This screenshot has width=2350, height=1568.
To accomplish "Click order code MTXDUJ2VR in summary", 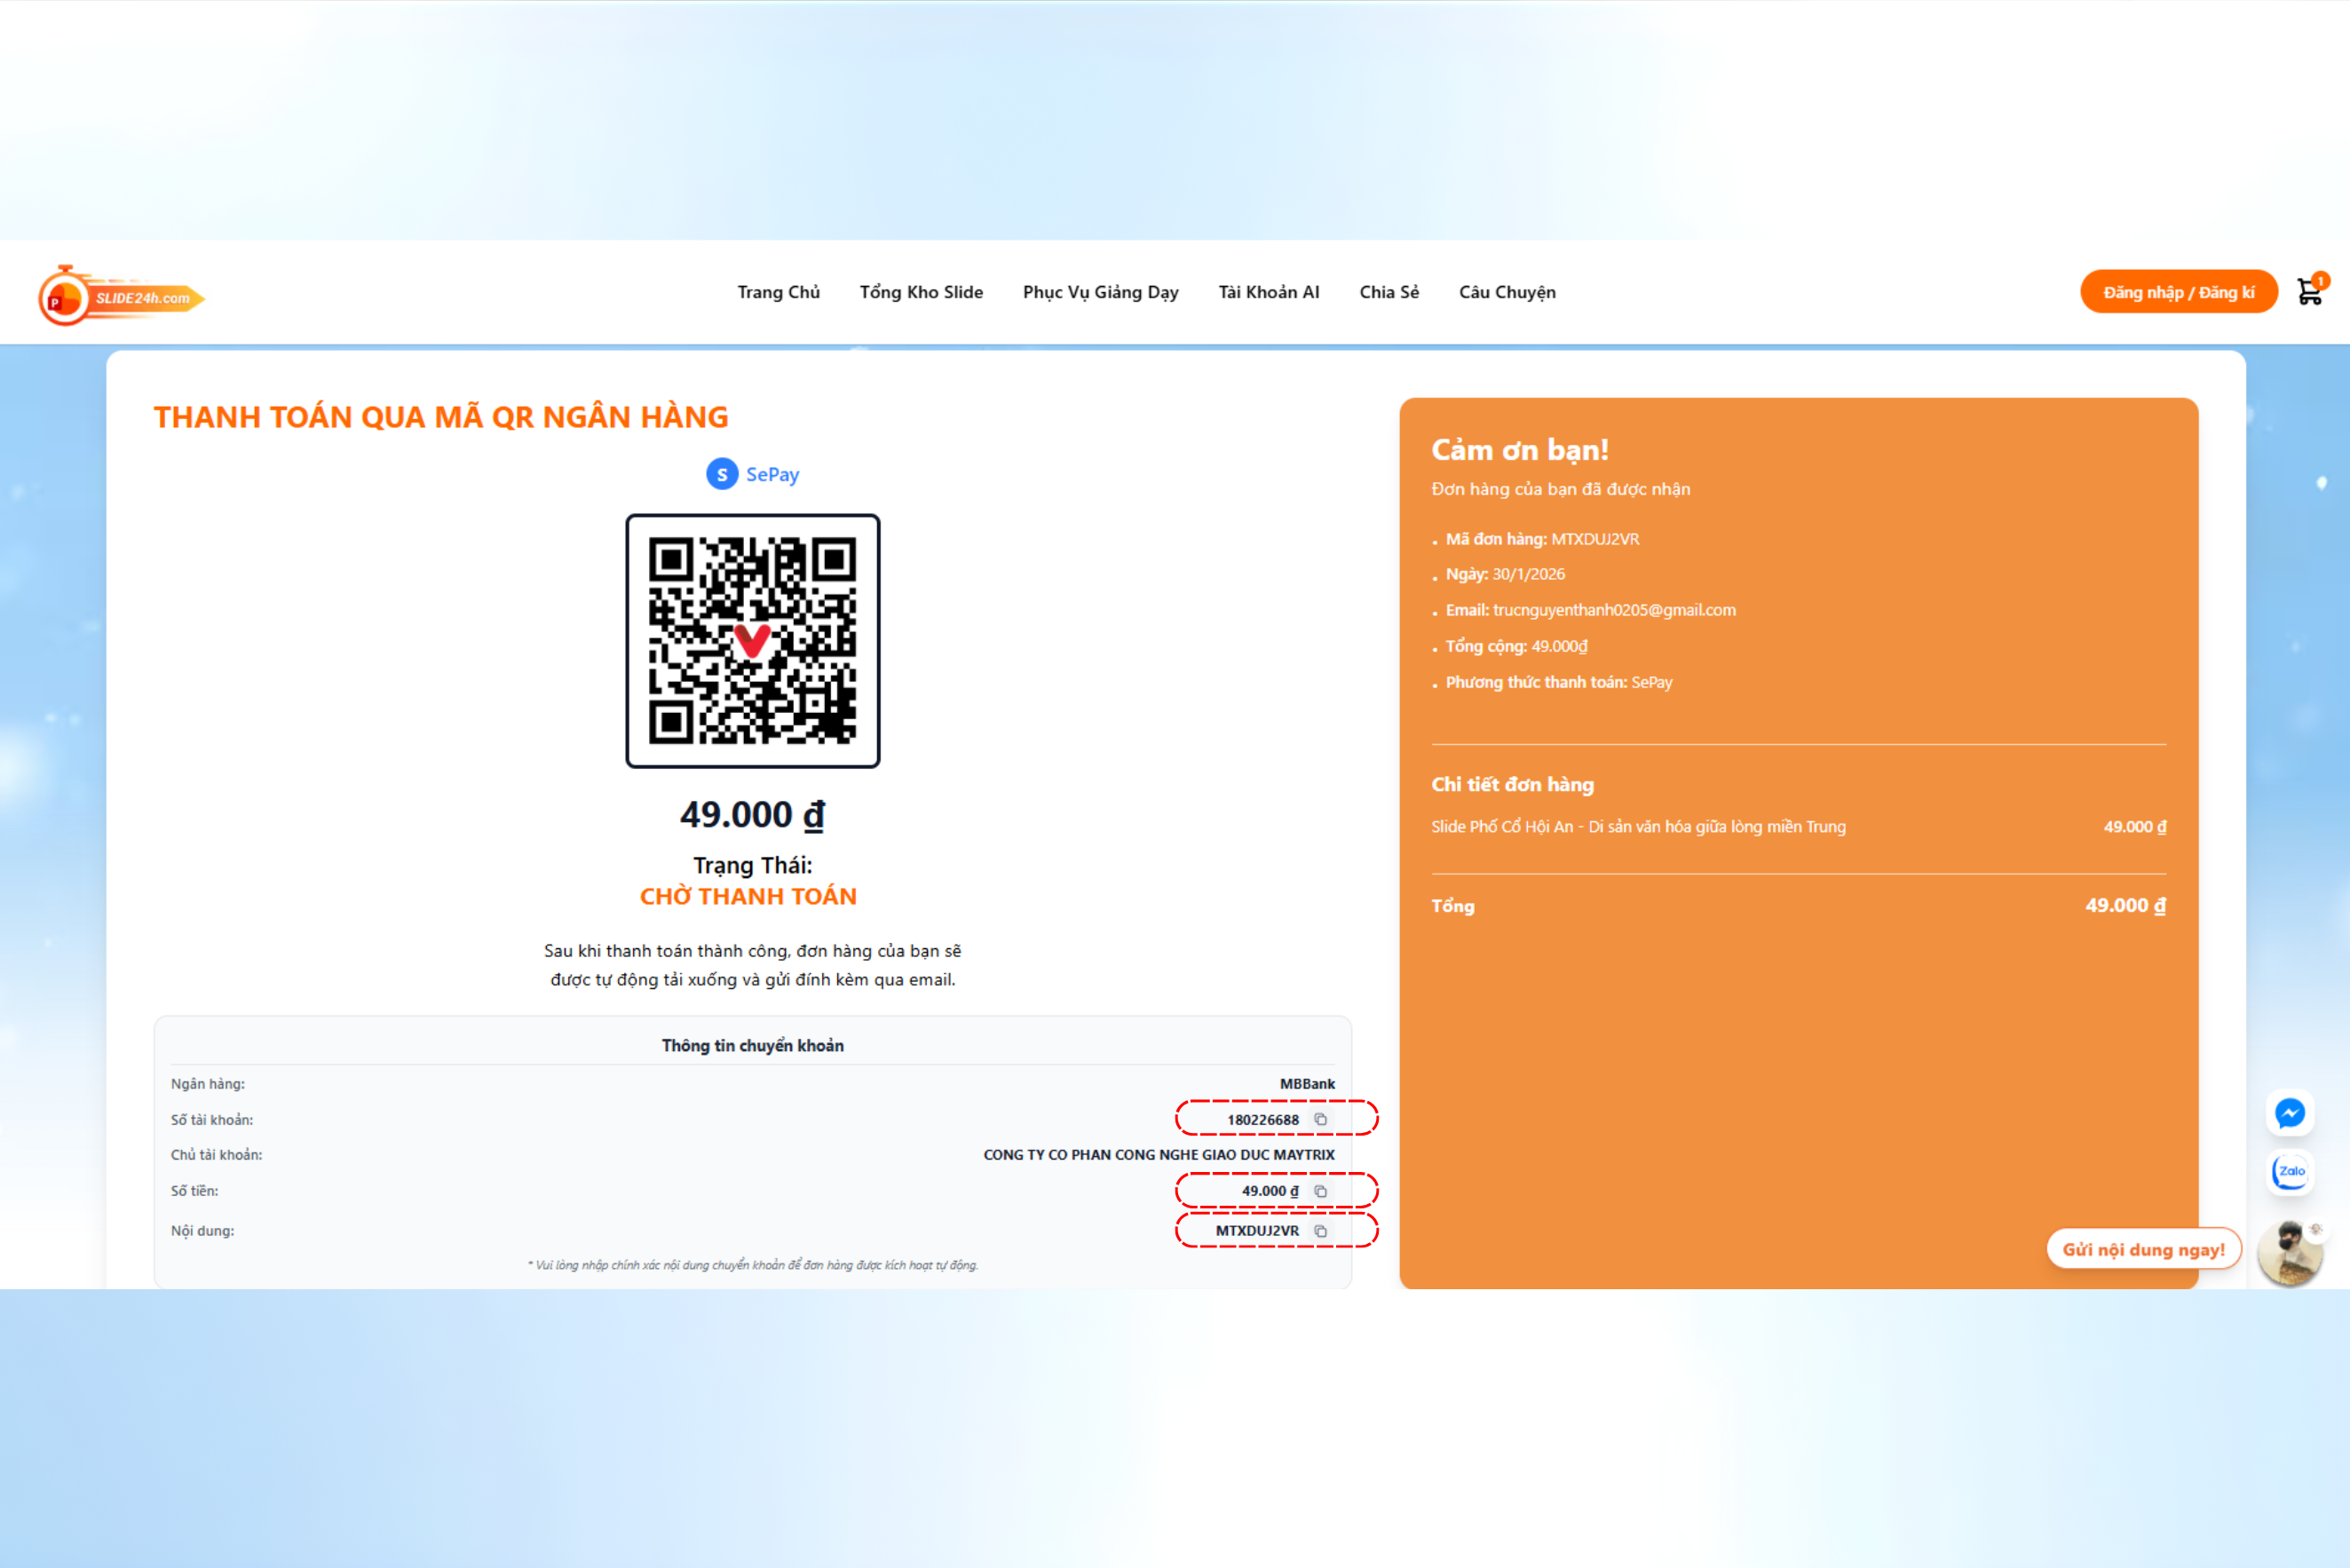I will (x=1594, y=539).
